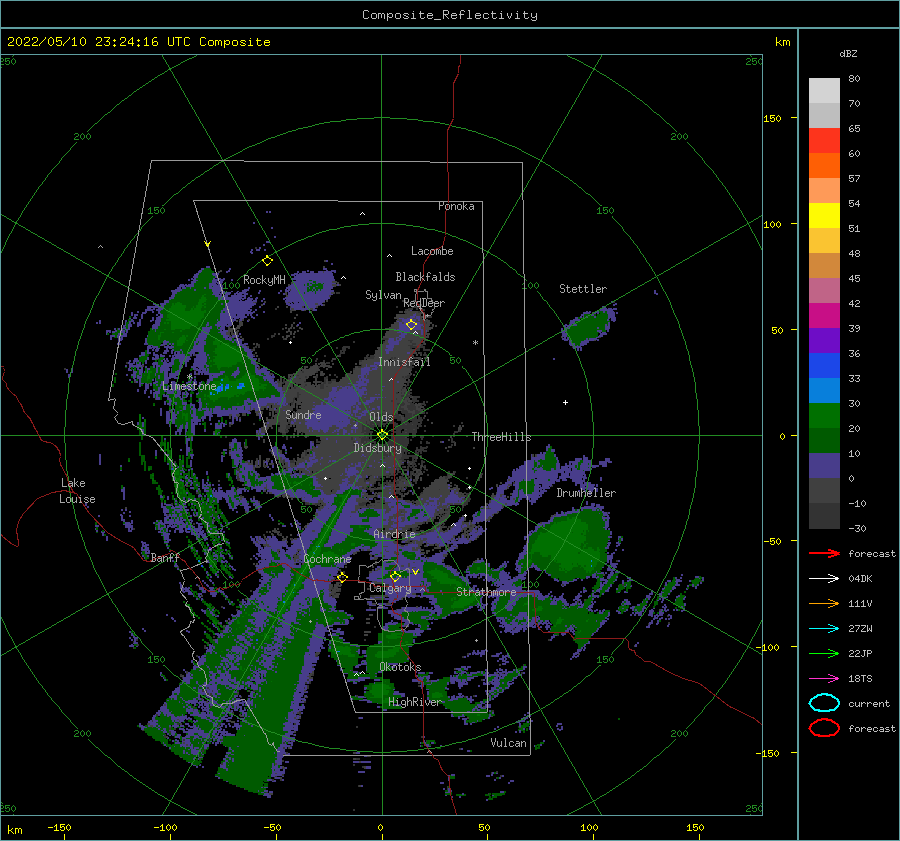This screenshot has height=841, width=900.
Task: Click the Lake Louise label
Action: pyautogui.click(x=77, y=491)
